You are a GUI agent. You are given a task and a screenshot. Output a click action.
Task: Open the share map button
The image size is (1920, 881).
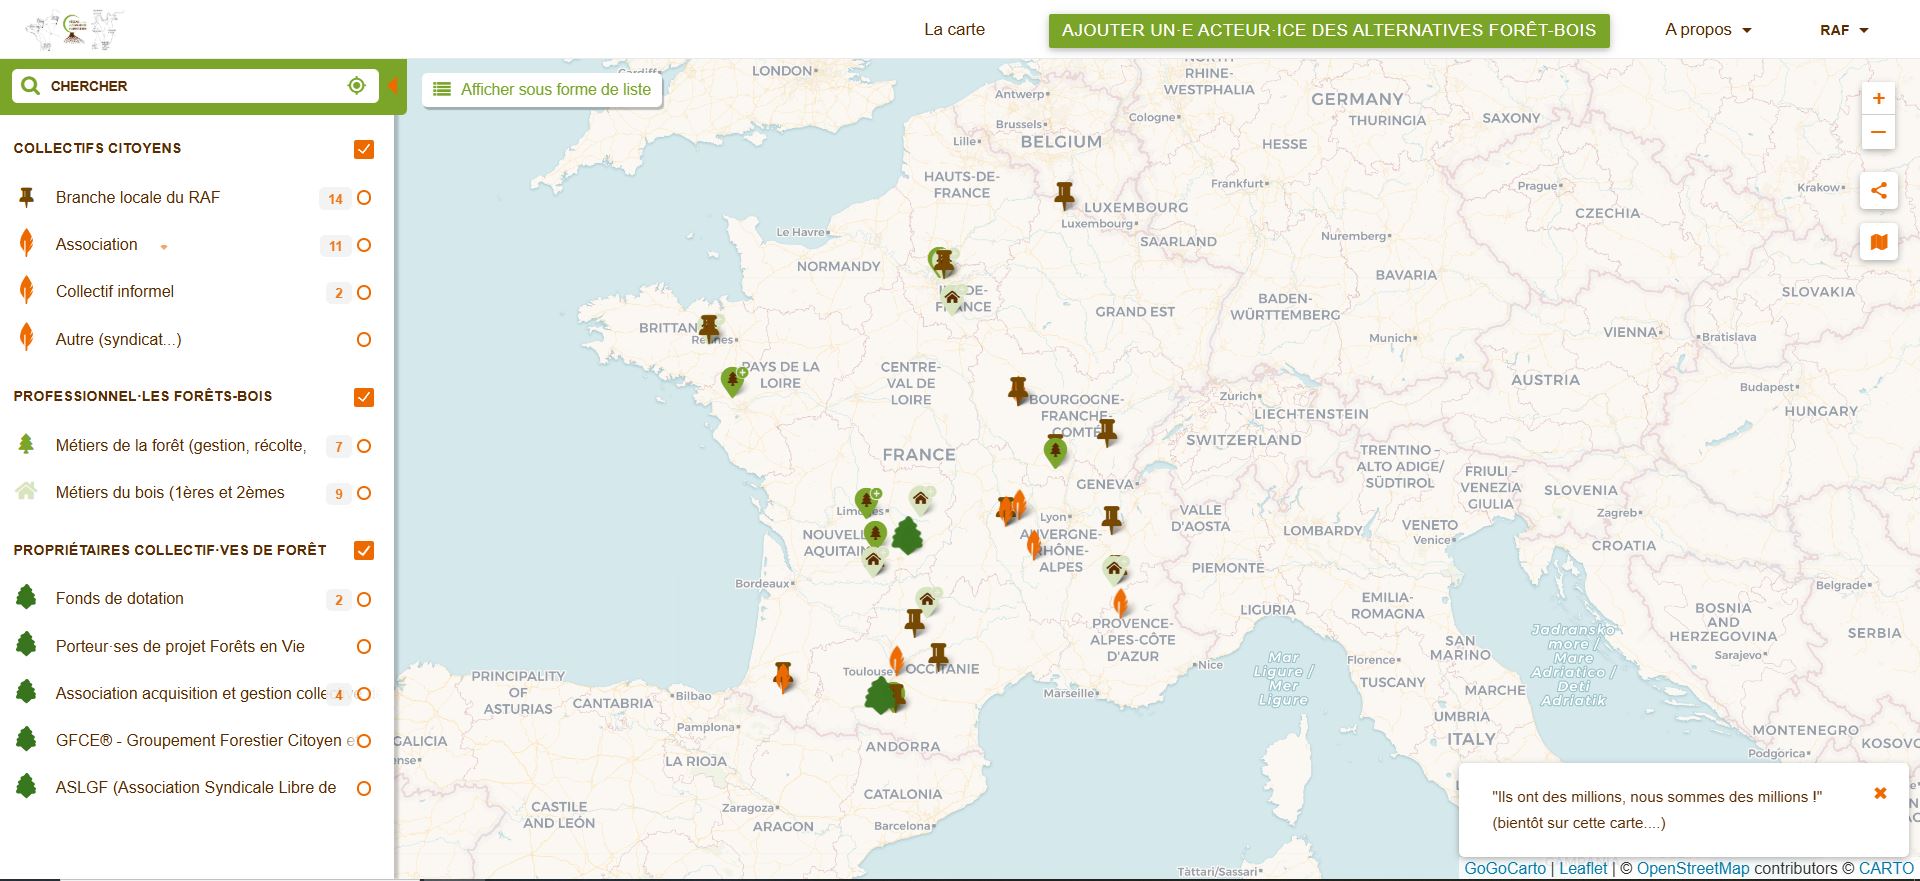pyautogui.click(x=1878, y=190)
